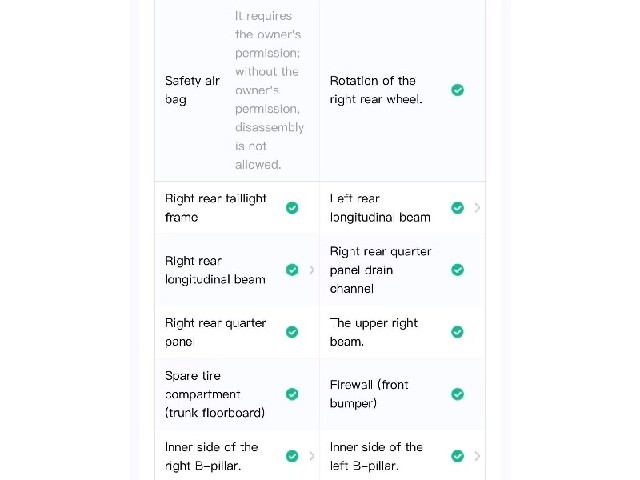Viewport: 640px width, 480px height.
Task: Click green check for Spare tire compartment
Action: (x=292, y=394)
